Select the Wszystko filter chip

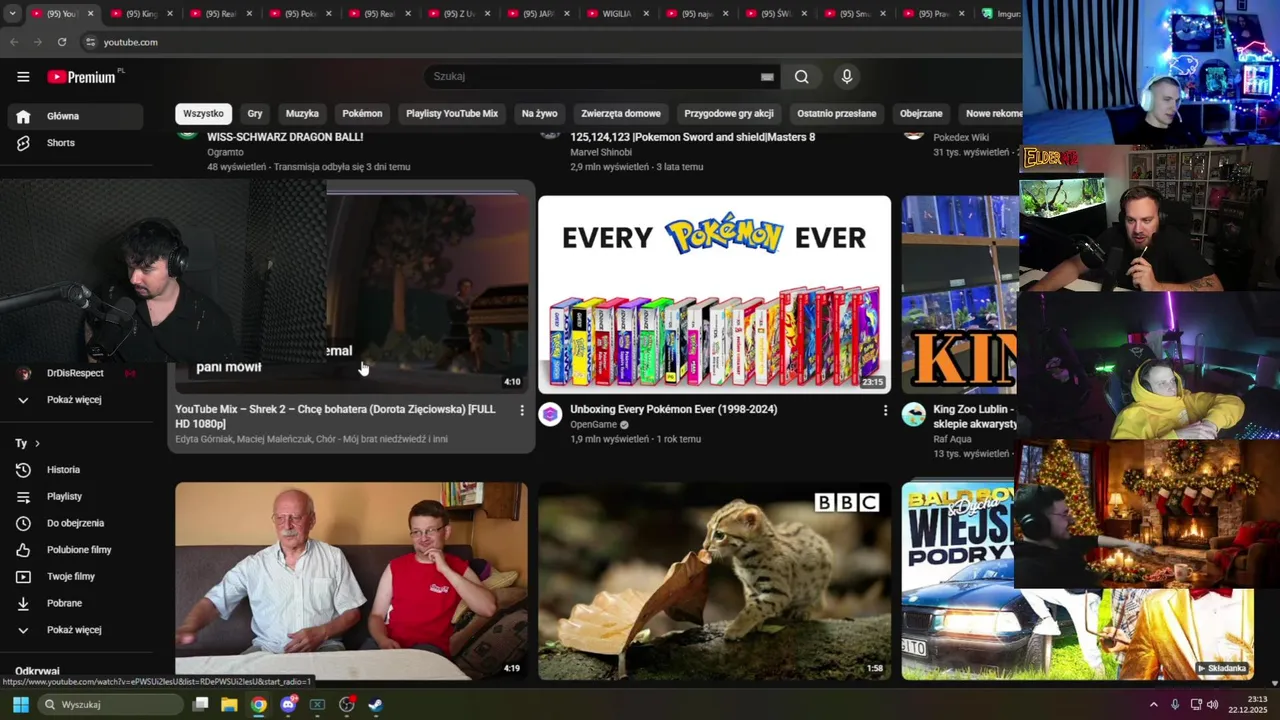[203, 114]
